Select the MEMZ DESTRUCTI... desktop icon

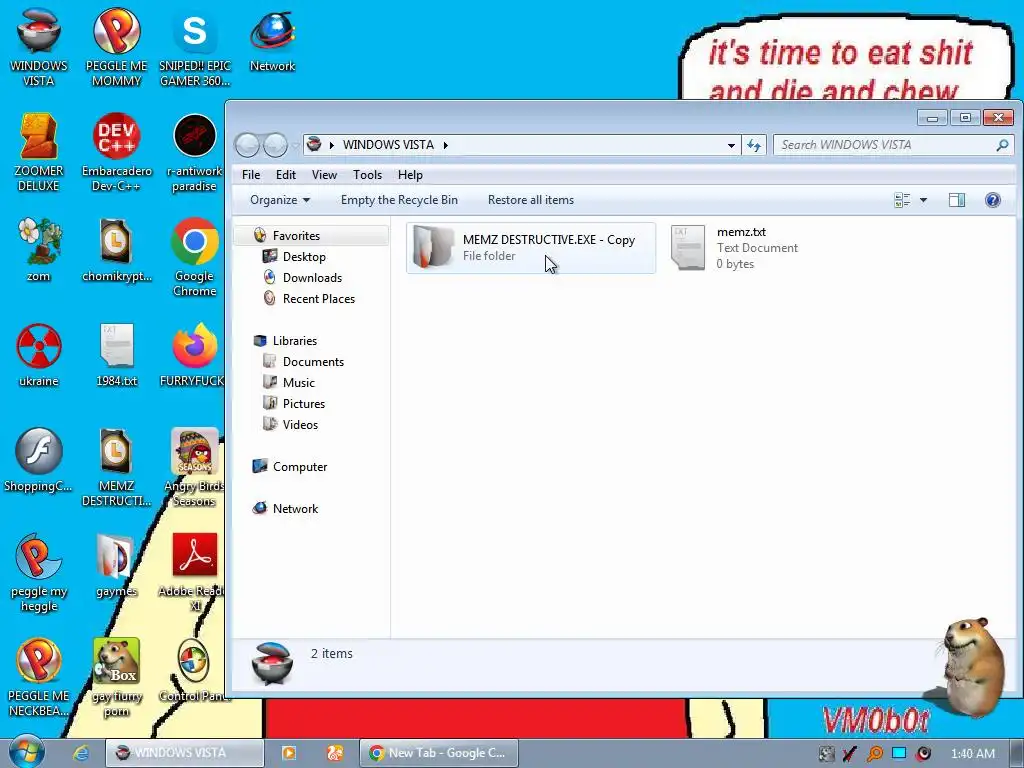click(x=116, y=468)
